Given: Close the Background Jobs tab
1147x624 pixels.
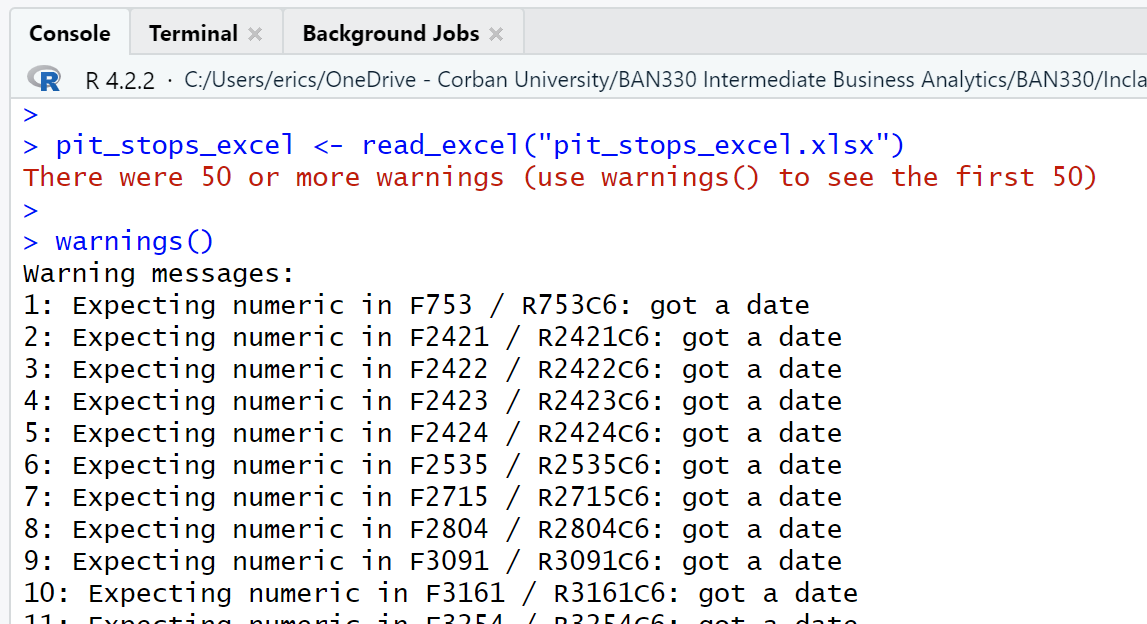Looking at the screenshot, I should [496, 34].
